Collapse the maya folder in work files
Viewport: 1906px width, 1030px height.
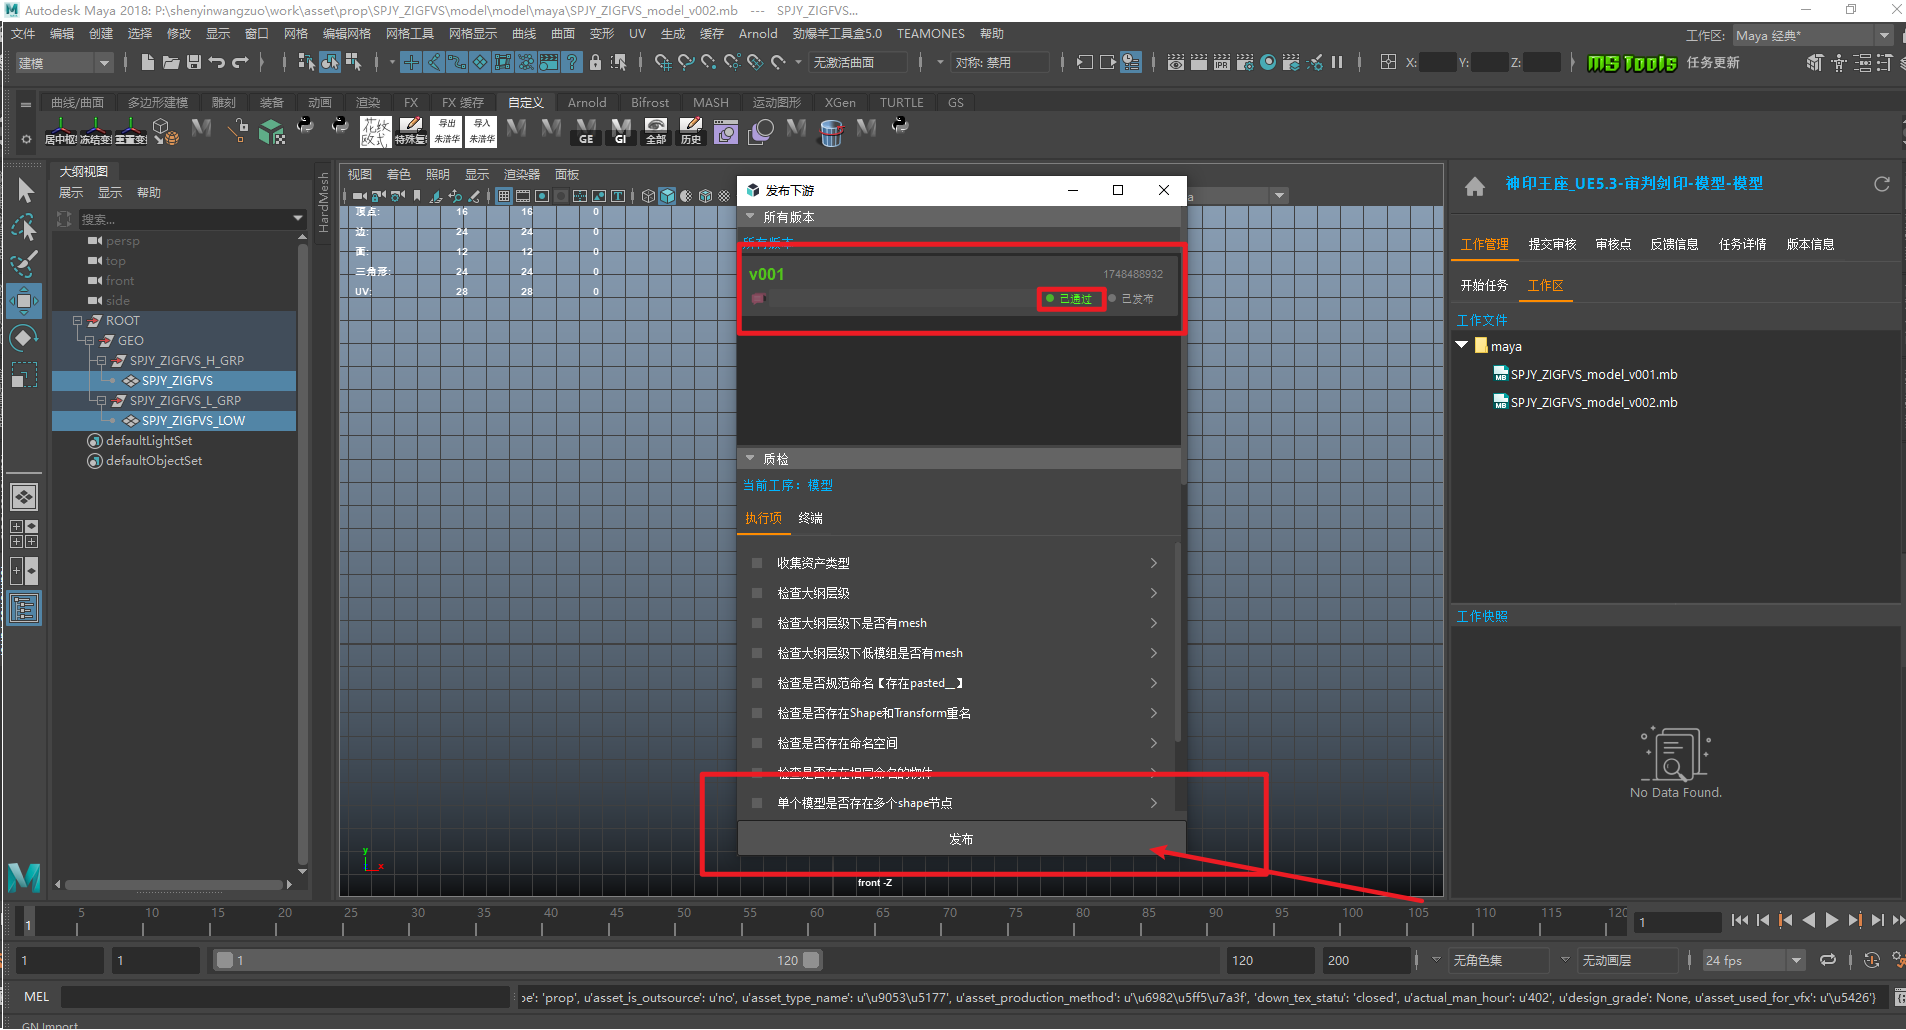(x=1462, y=346)
